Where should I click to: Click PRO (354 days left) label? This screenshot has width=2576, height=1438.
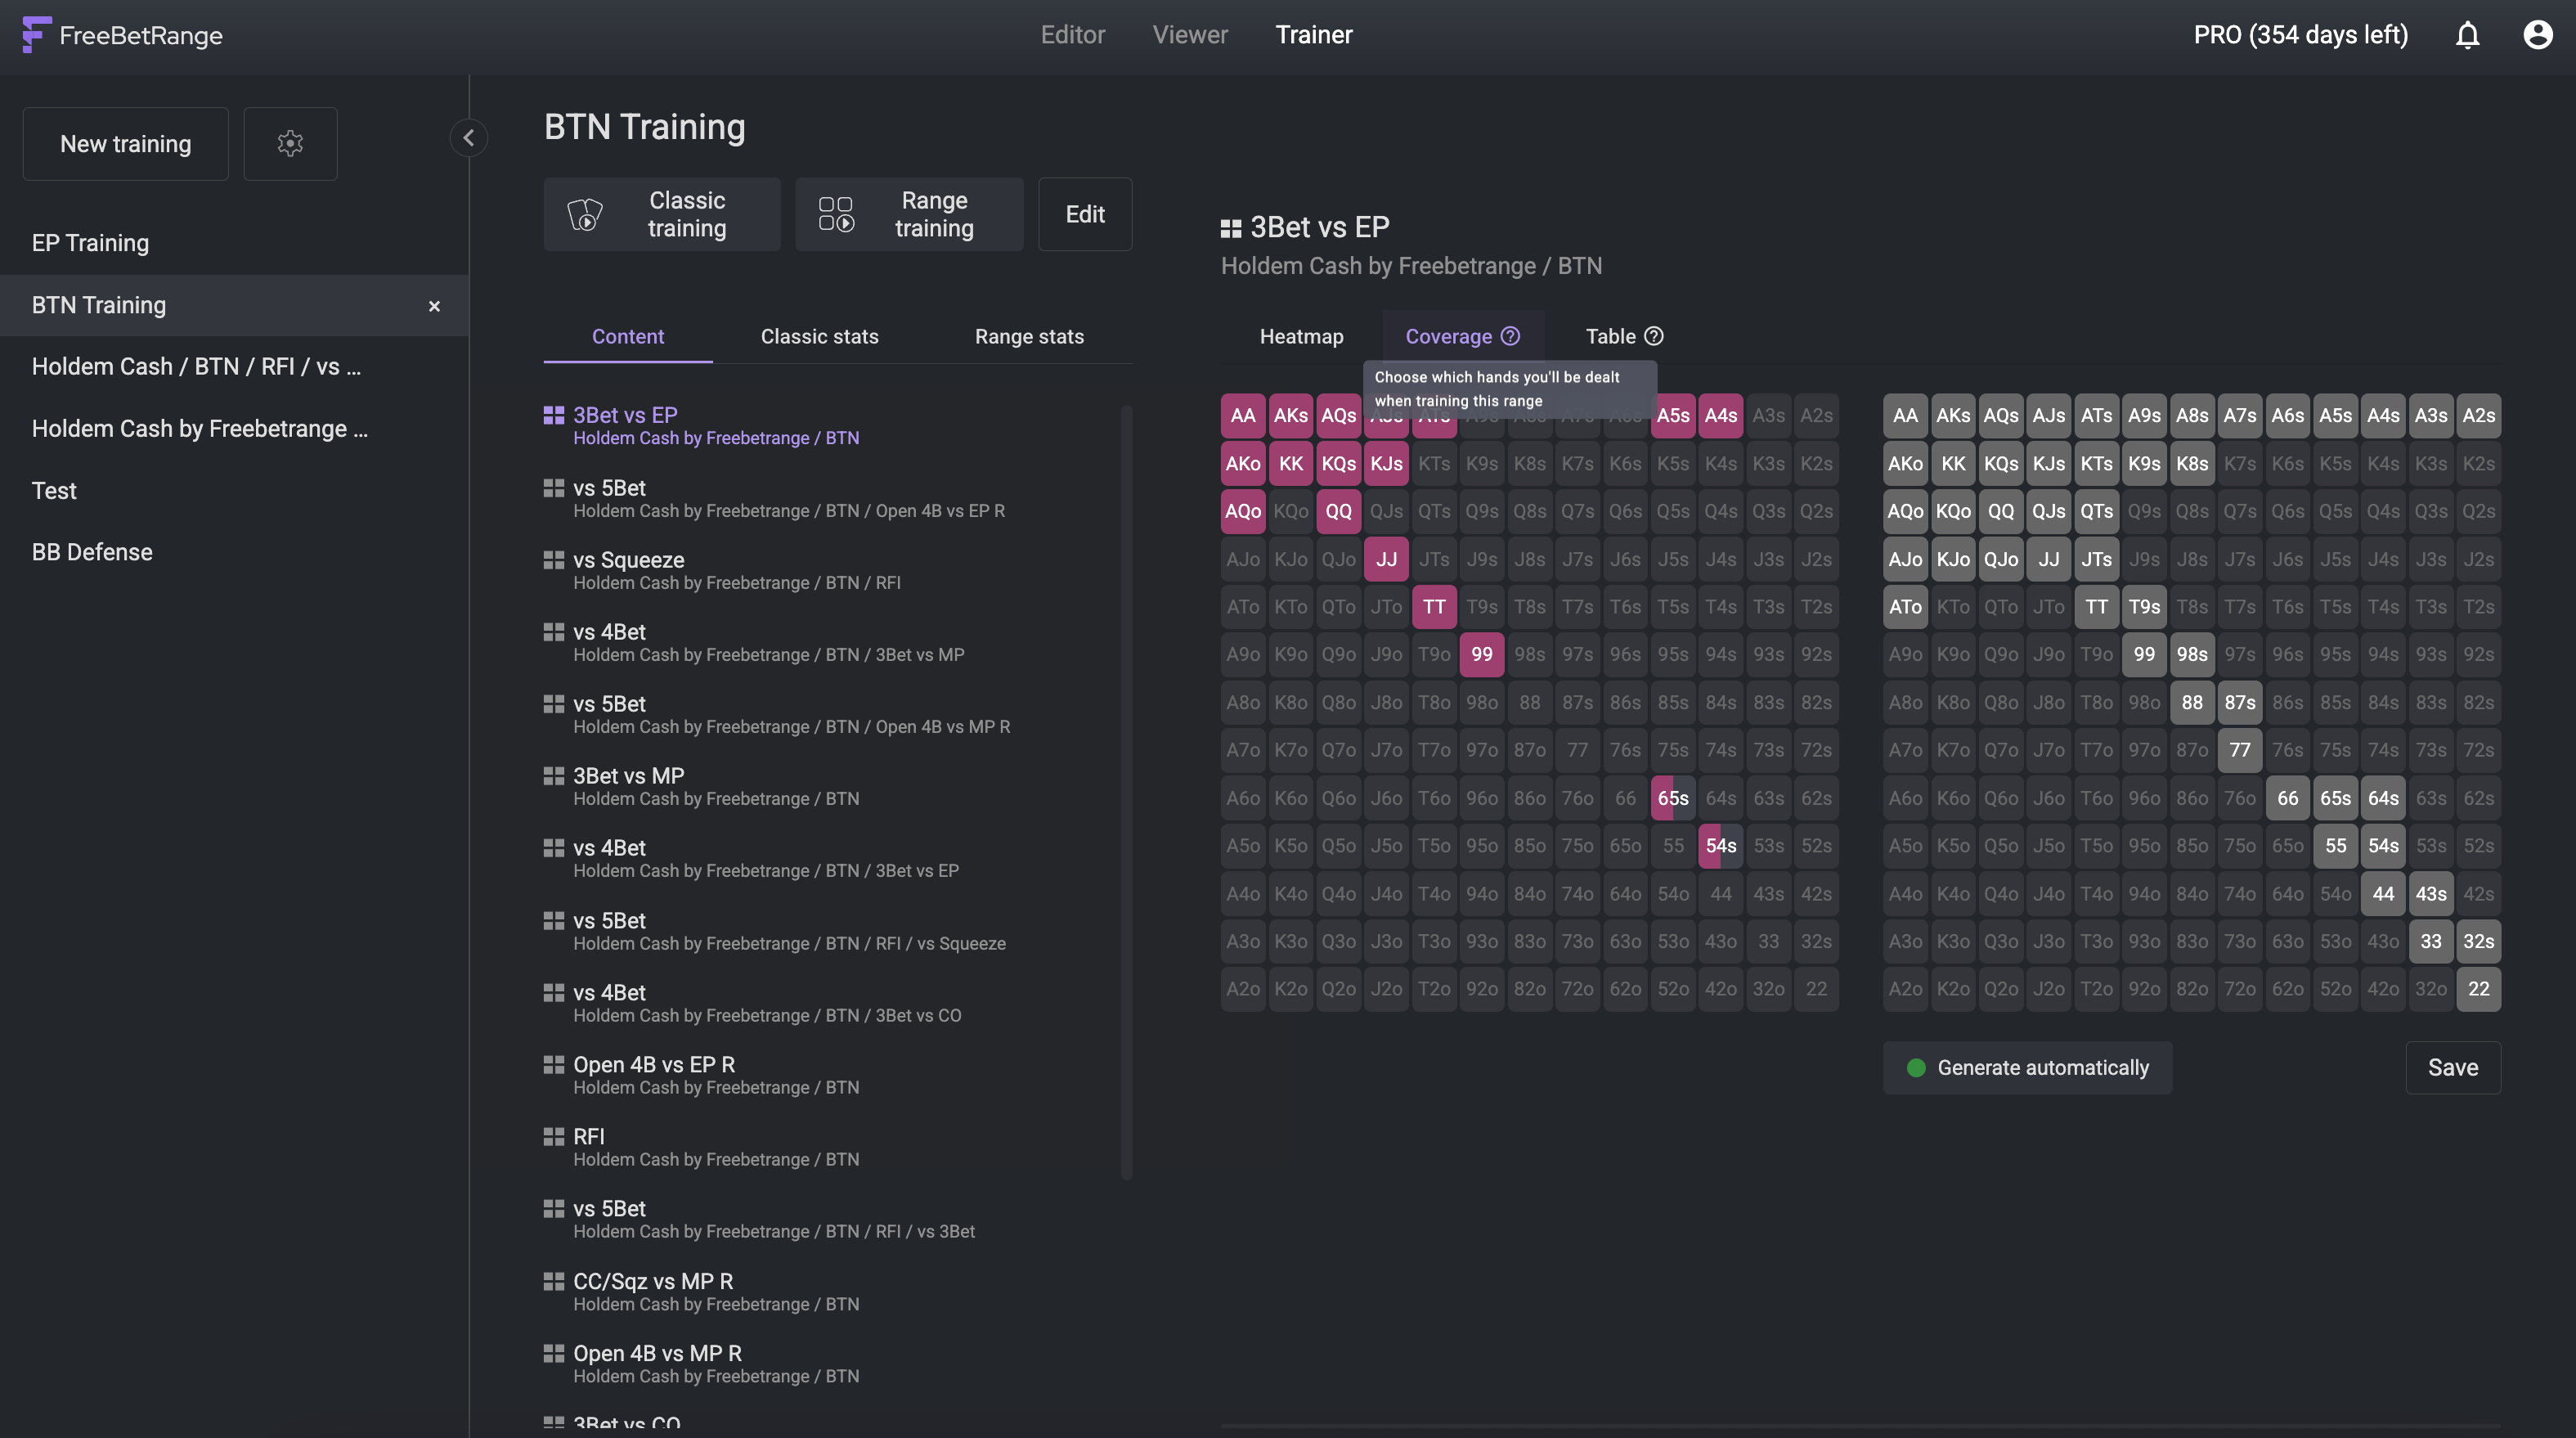click(2300, 35)
